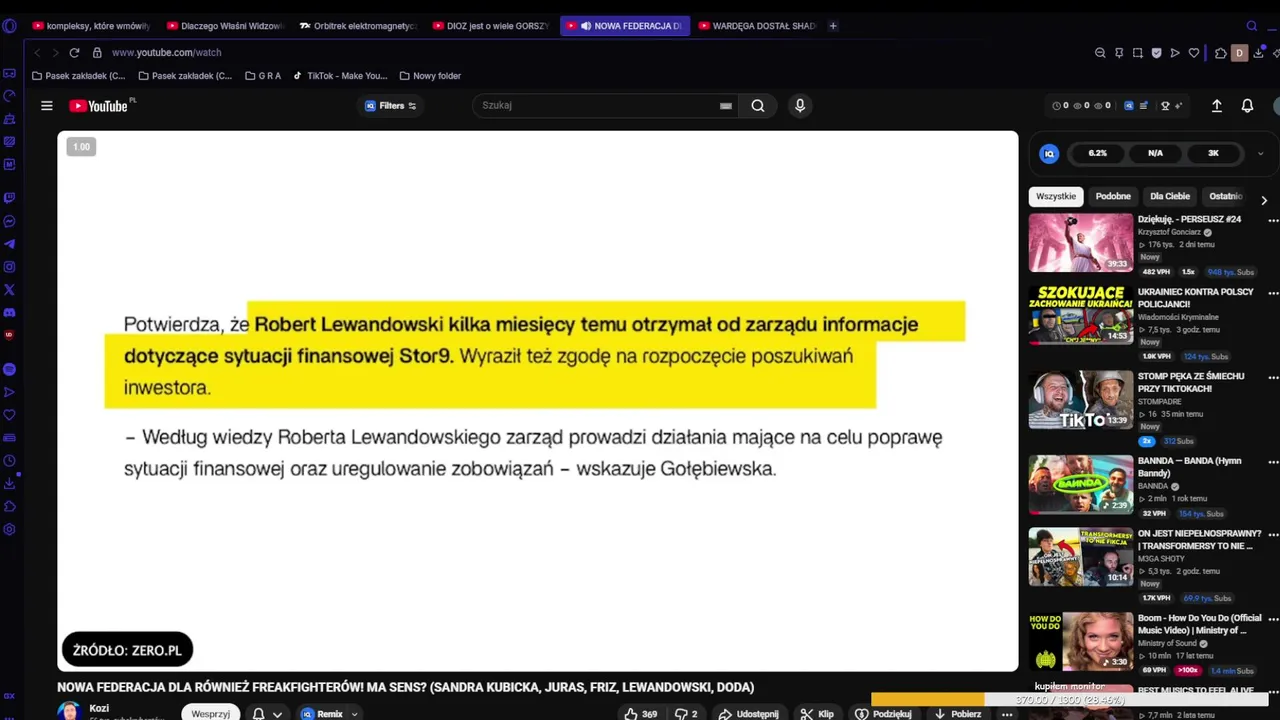Click the Pobierz download button
Image resolution: width=1280 pixels, height=720 pixels.
pyautogui.click(x=957, y=714)
